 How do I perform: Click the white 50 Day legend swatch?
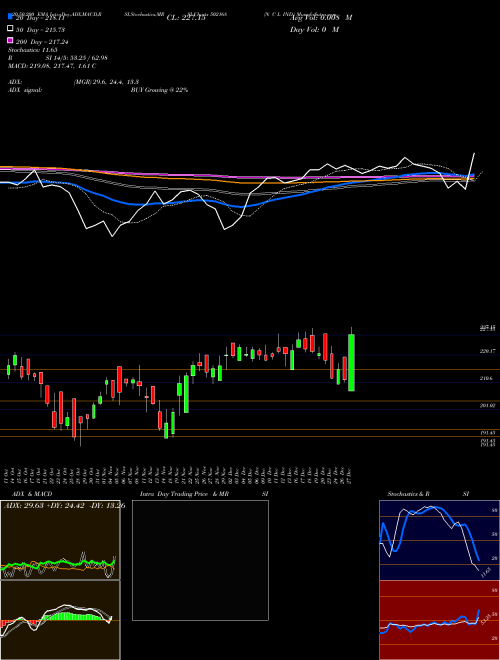(10, 29)
